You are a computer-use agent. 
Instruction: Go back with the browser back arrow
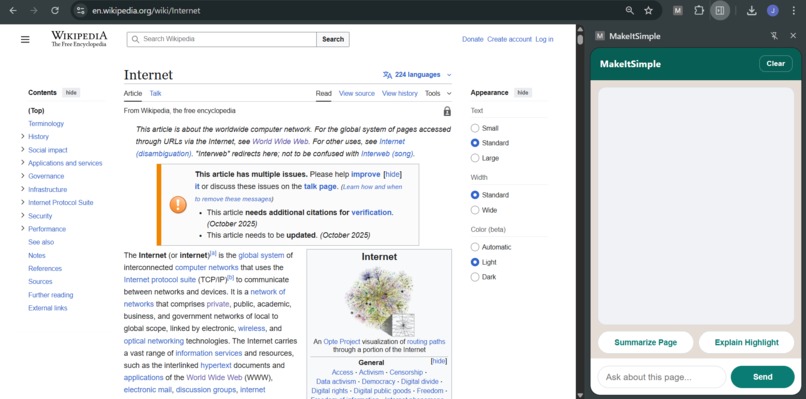pos(13,10)
